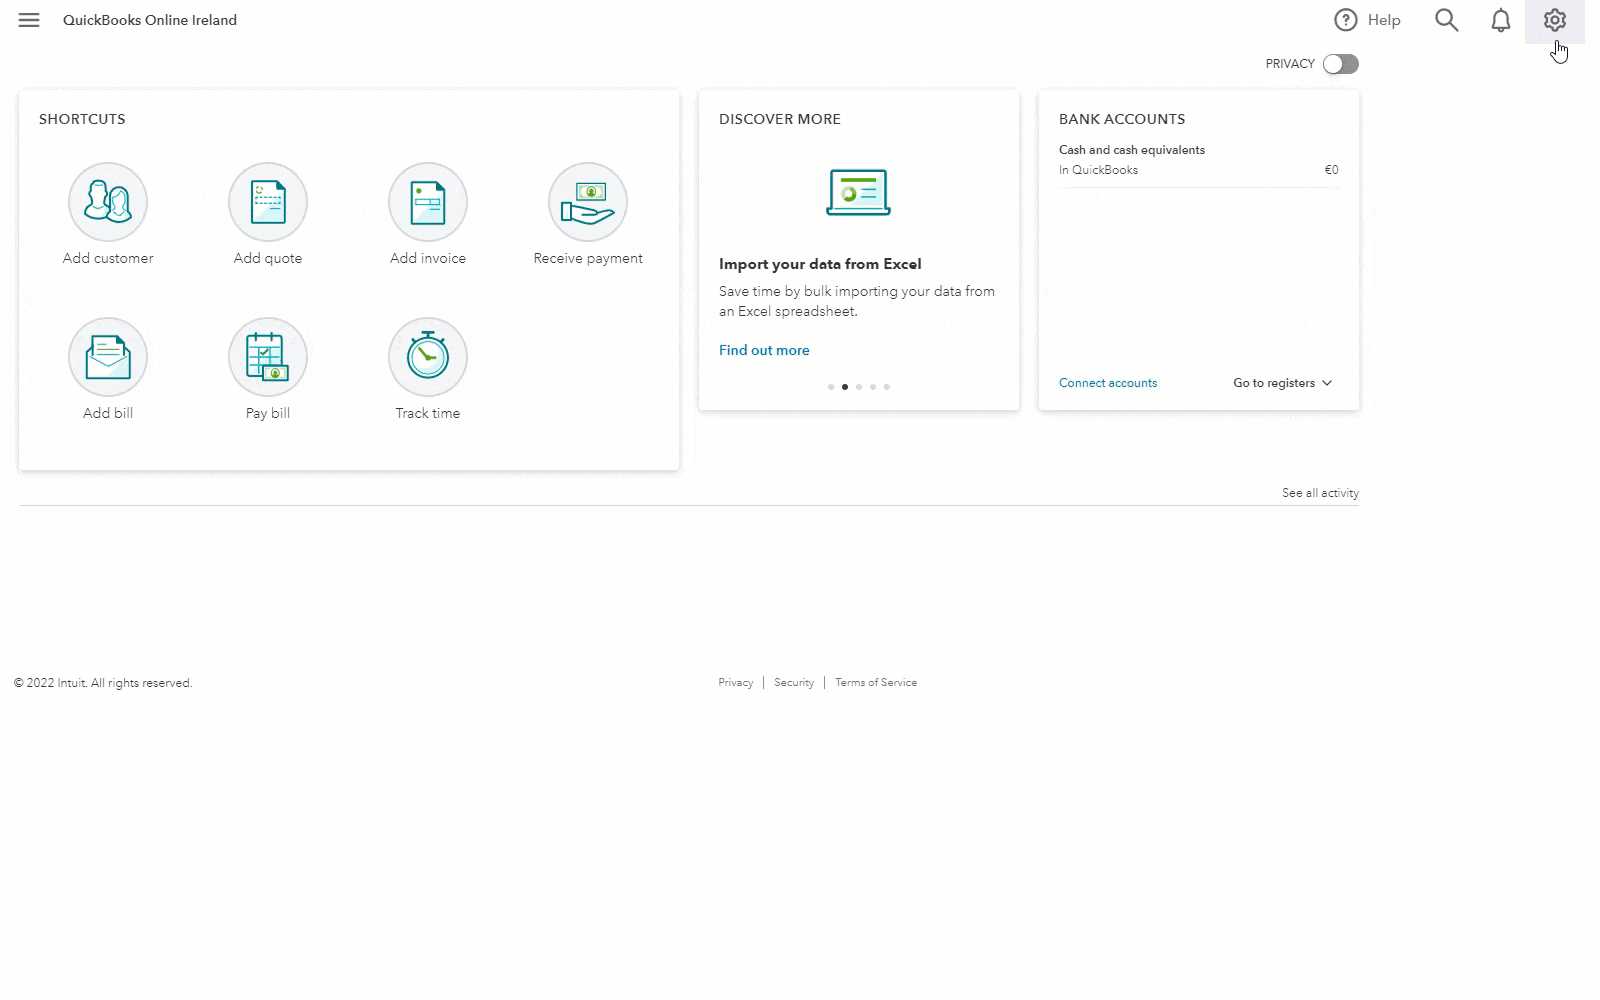Click the Connect accounts link

pos(1108,383)
